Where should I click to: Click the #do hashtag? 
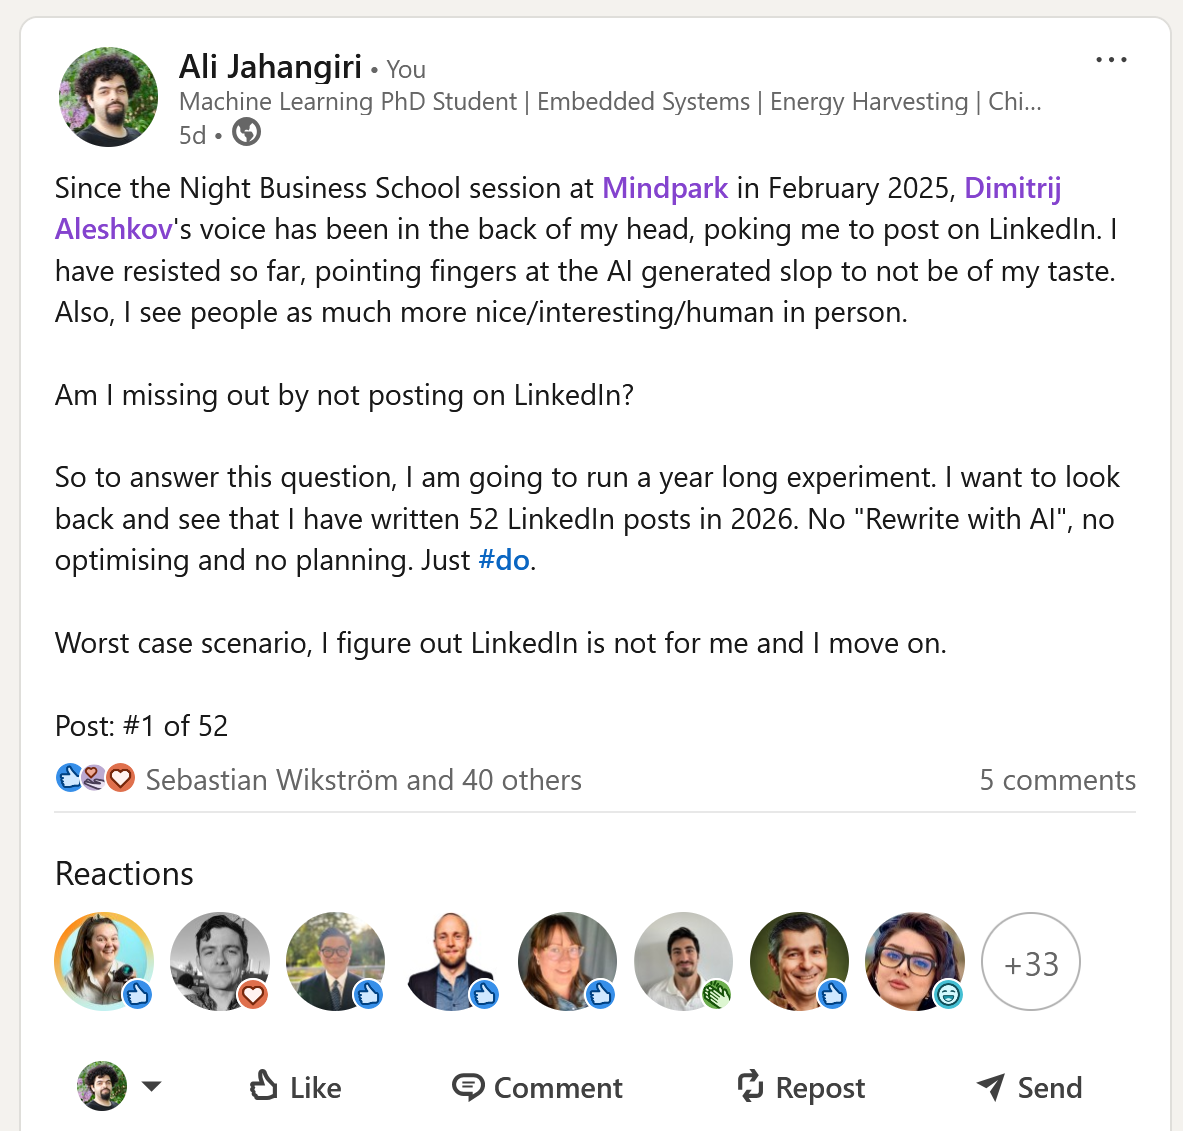(x=504, y=560)
